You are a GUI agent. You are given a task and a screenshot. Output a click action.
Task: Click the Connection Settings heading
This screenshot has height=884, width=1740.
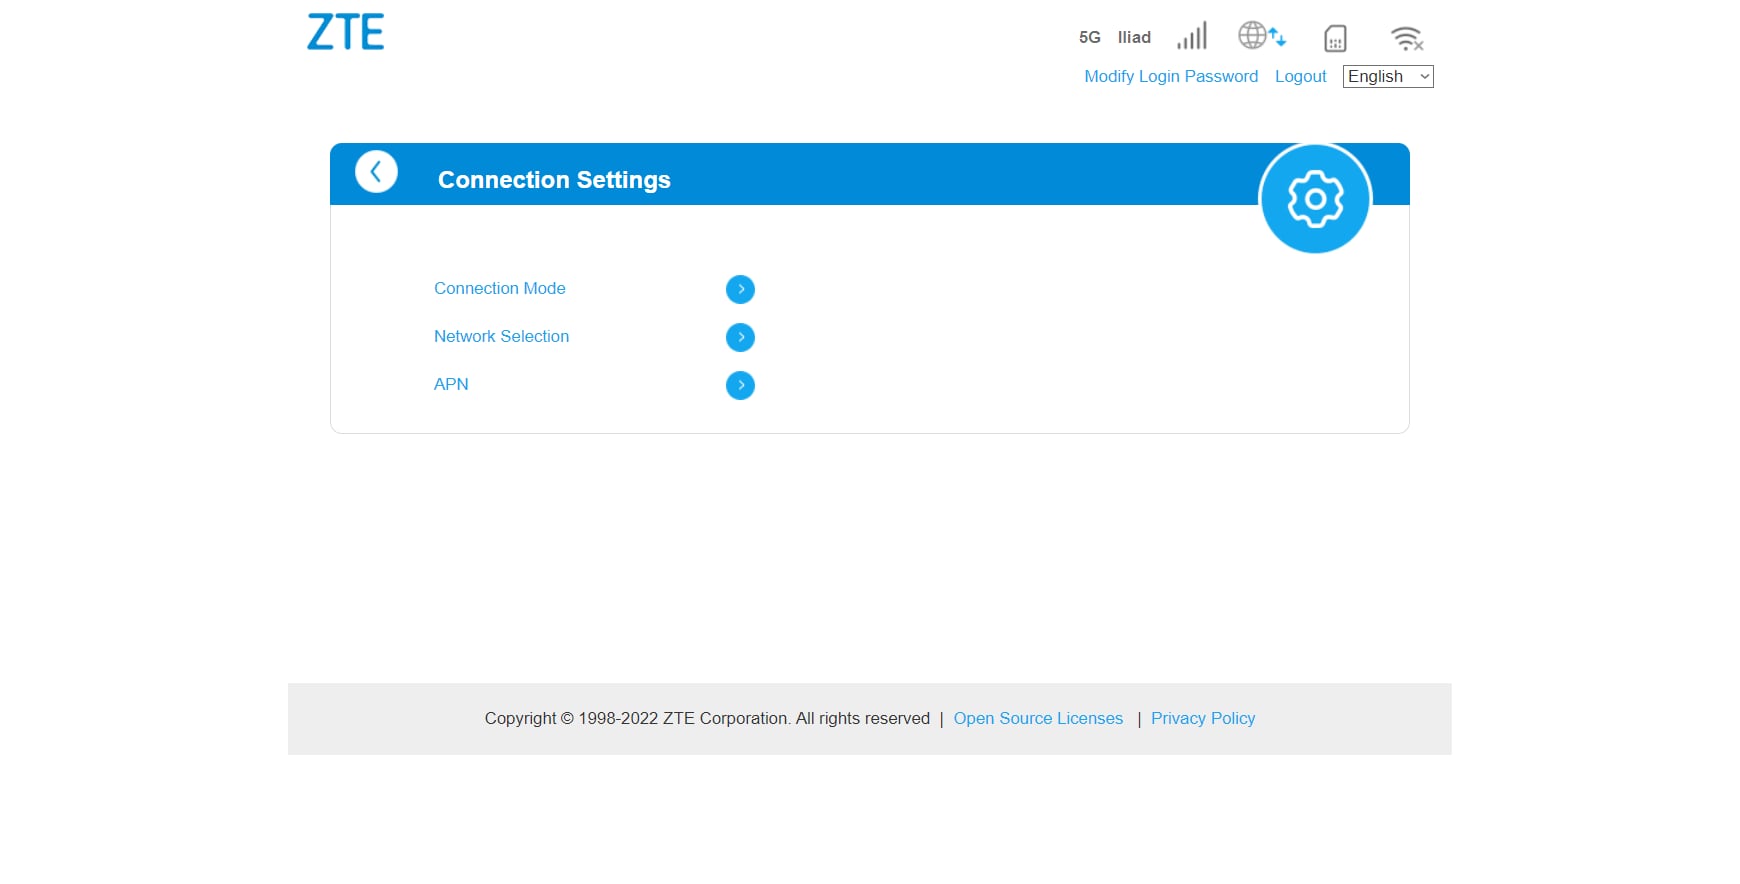(554, 180)
